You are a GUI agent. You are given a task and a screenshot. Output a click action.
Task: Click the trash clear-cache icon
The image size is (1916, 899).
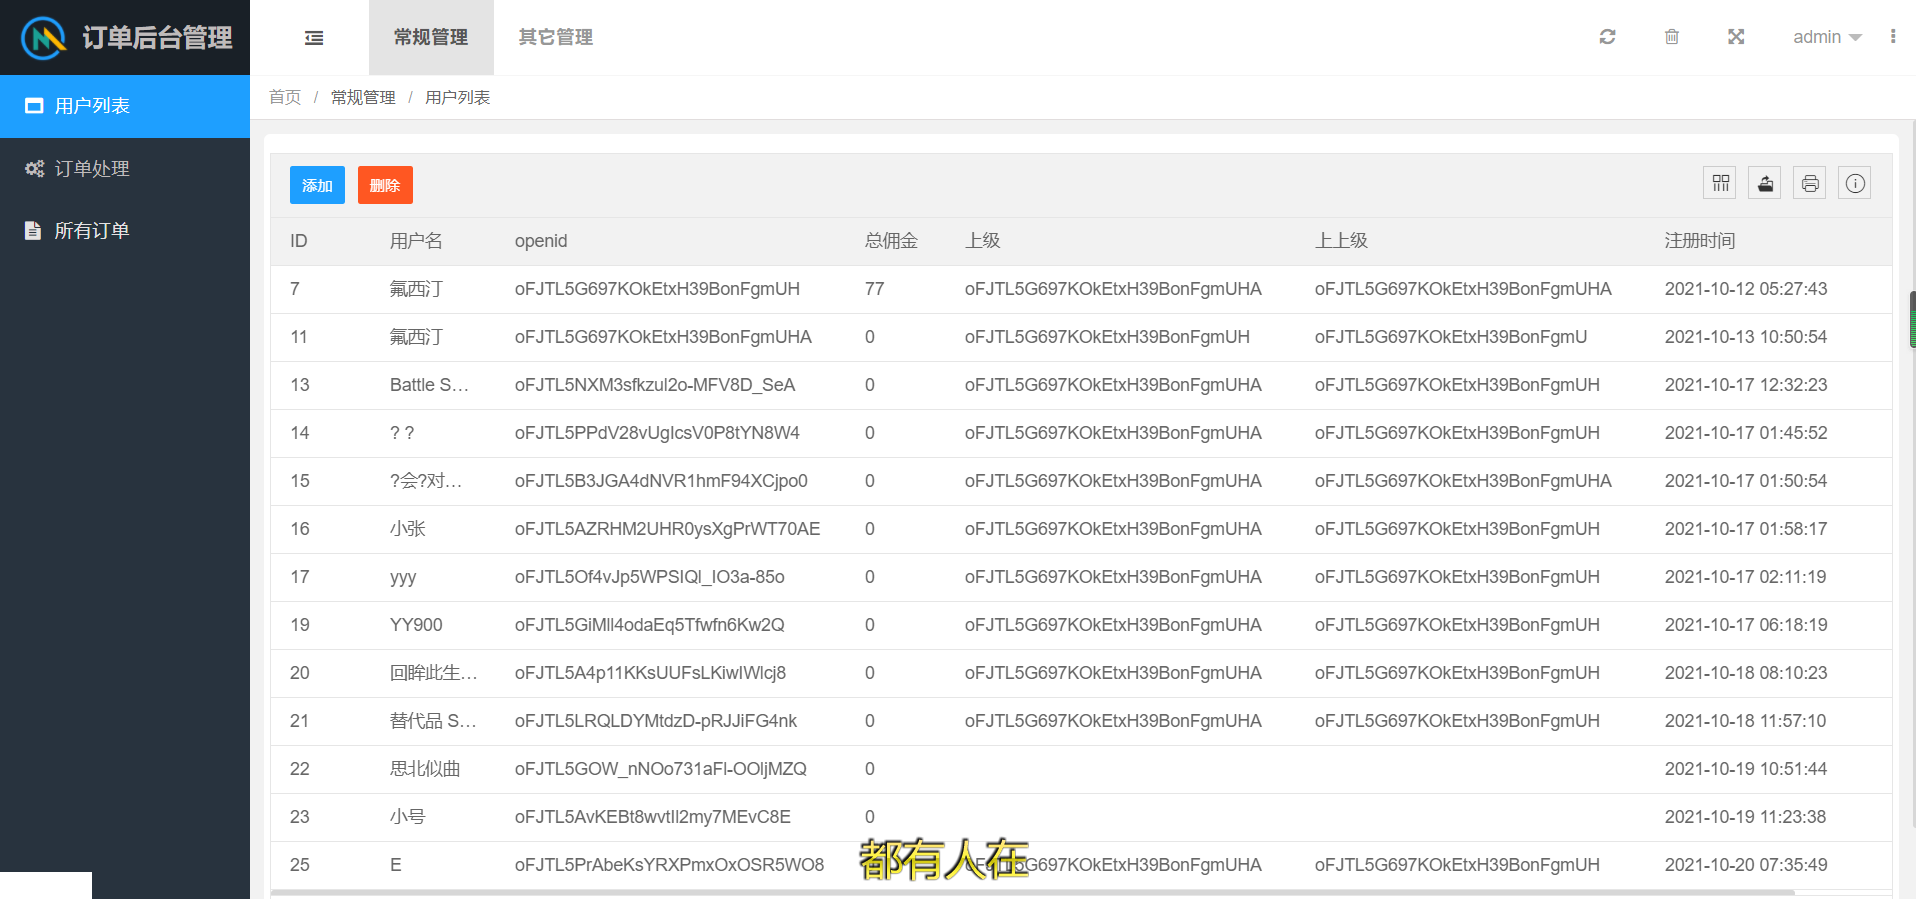click(1671, 37)
